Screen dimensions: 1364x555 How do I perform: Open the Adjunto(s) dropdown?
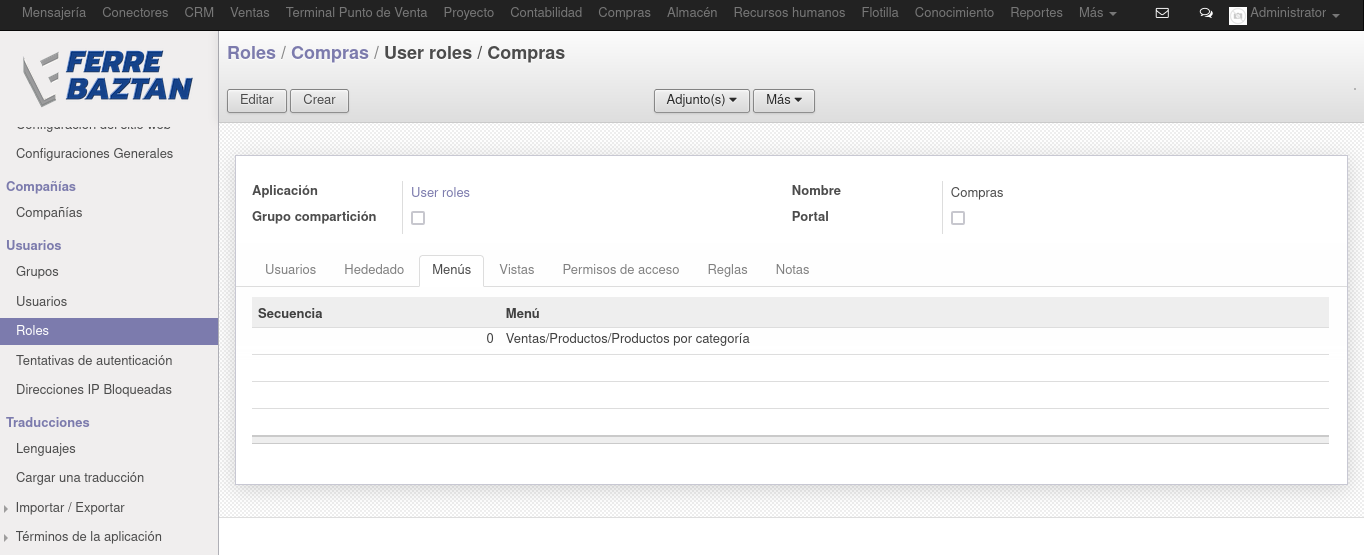(x=702, y=101)
